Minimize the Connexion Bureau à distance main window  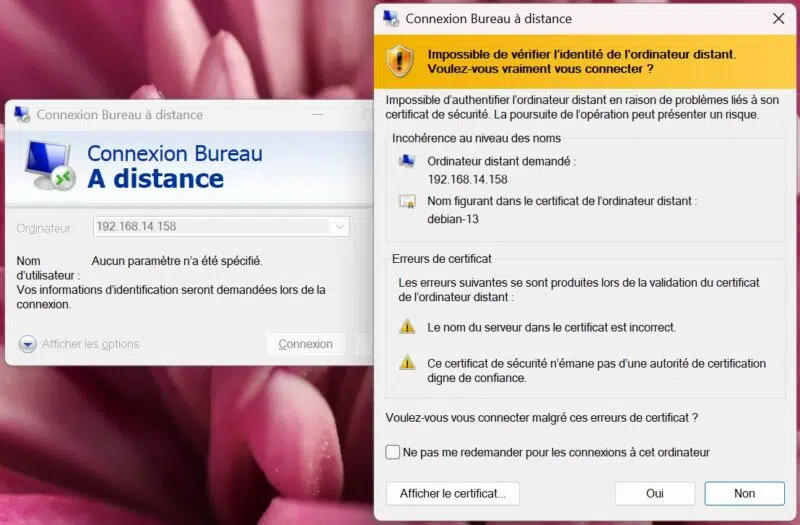318,114
